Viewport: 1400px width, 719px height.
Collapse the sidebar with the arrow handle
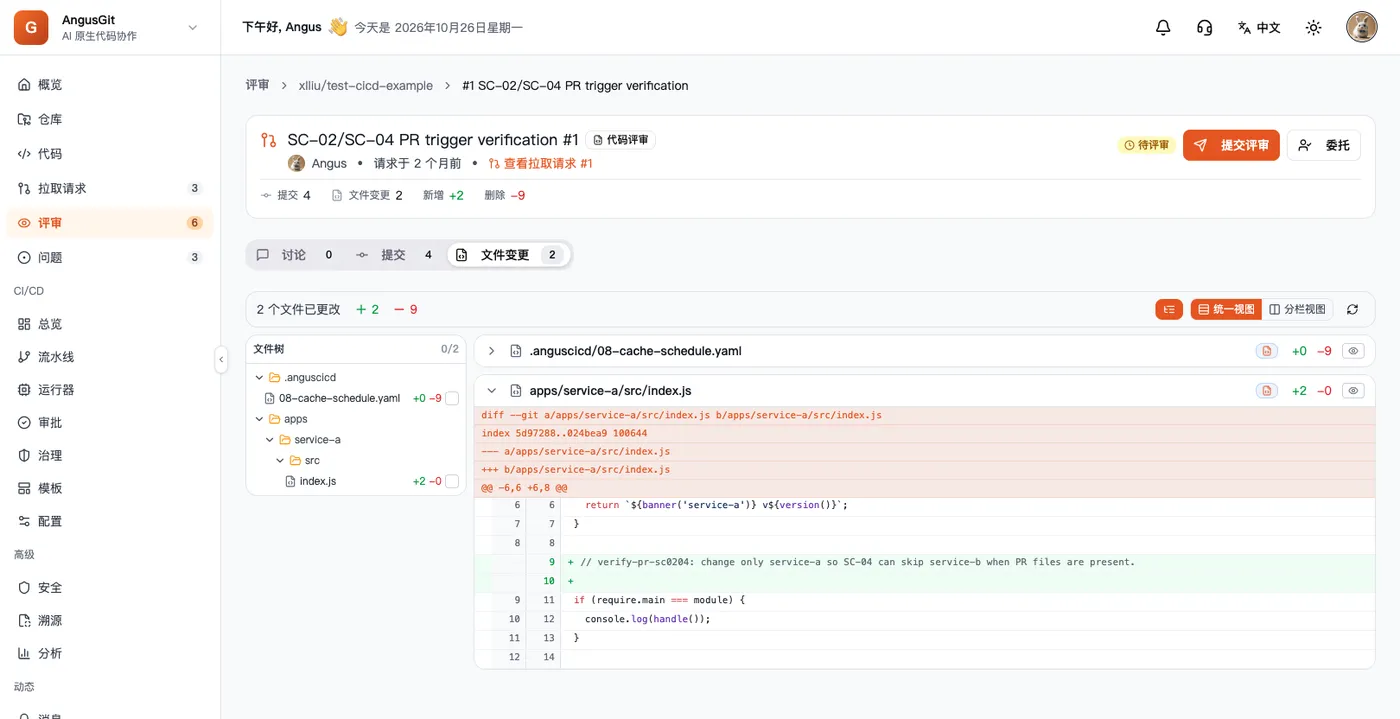tap(221, 360)
